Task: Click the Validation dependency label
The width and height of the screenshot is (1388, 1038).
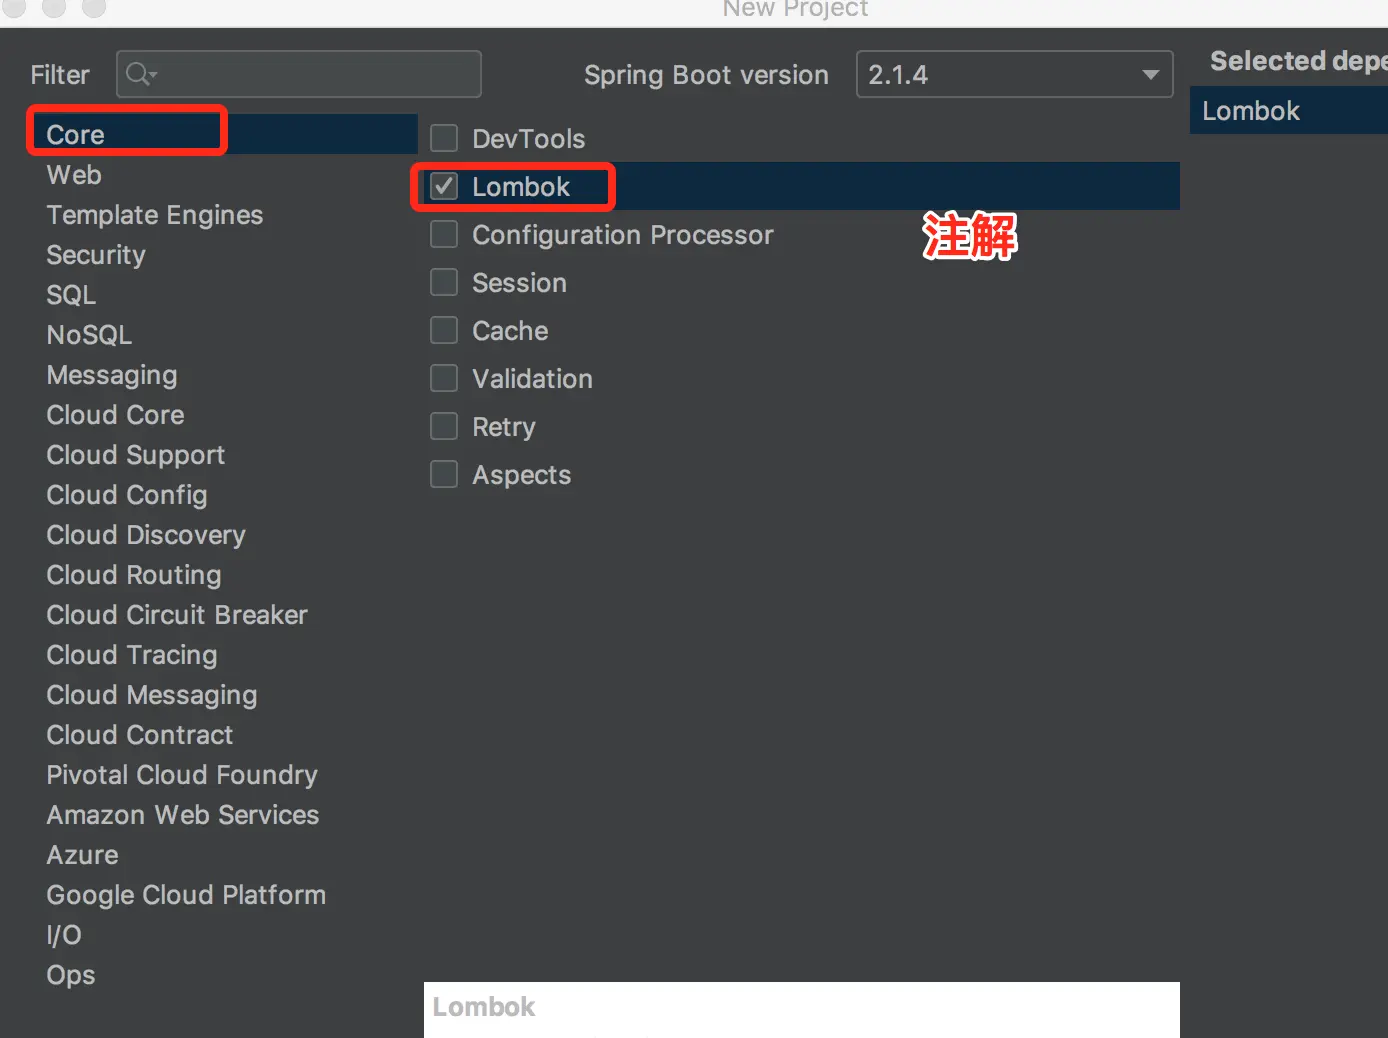Action: [x=532, y=378]
